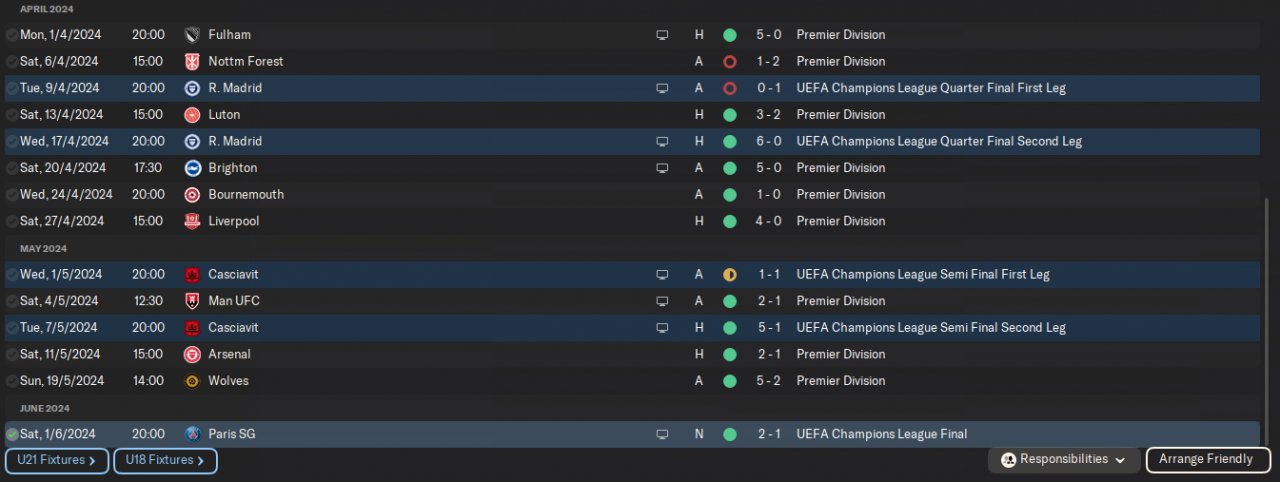Click the Wolves club badge icon
This screenshot has width=1280, height=482.
tap(192, 381)
